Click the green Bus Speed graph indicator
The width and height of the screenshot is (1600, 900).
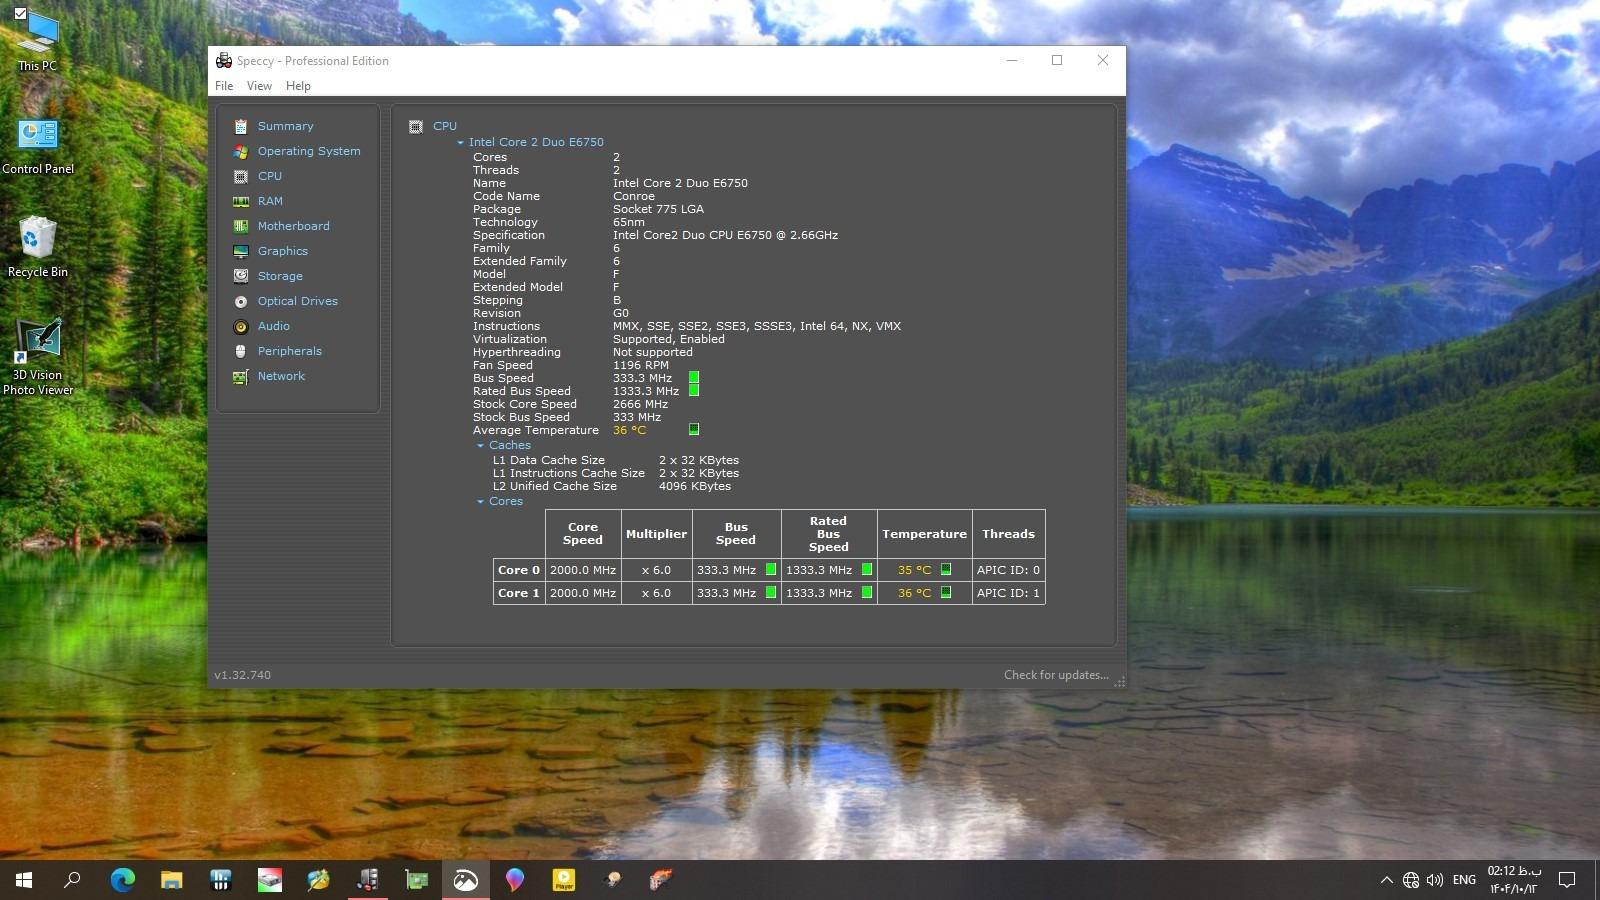point(694,378)
